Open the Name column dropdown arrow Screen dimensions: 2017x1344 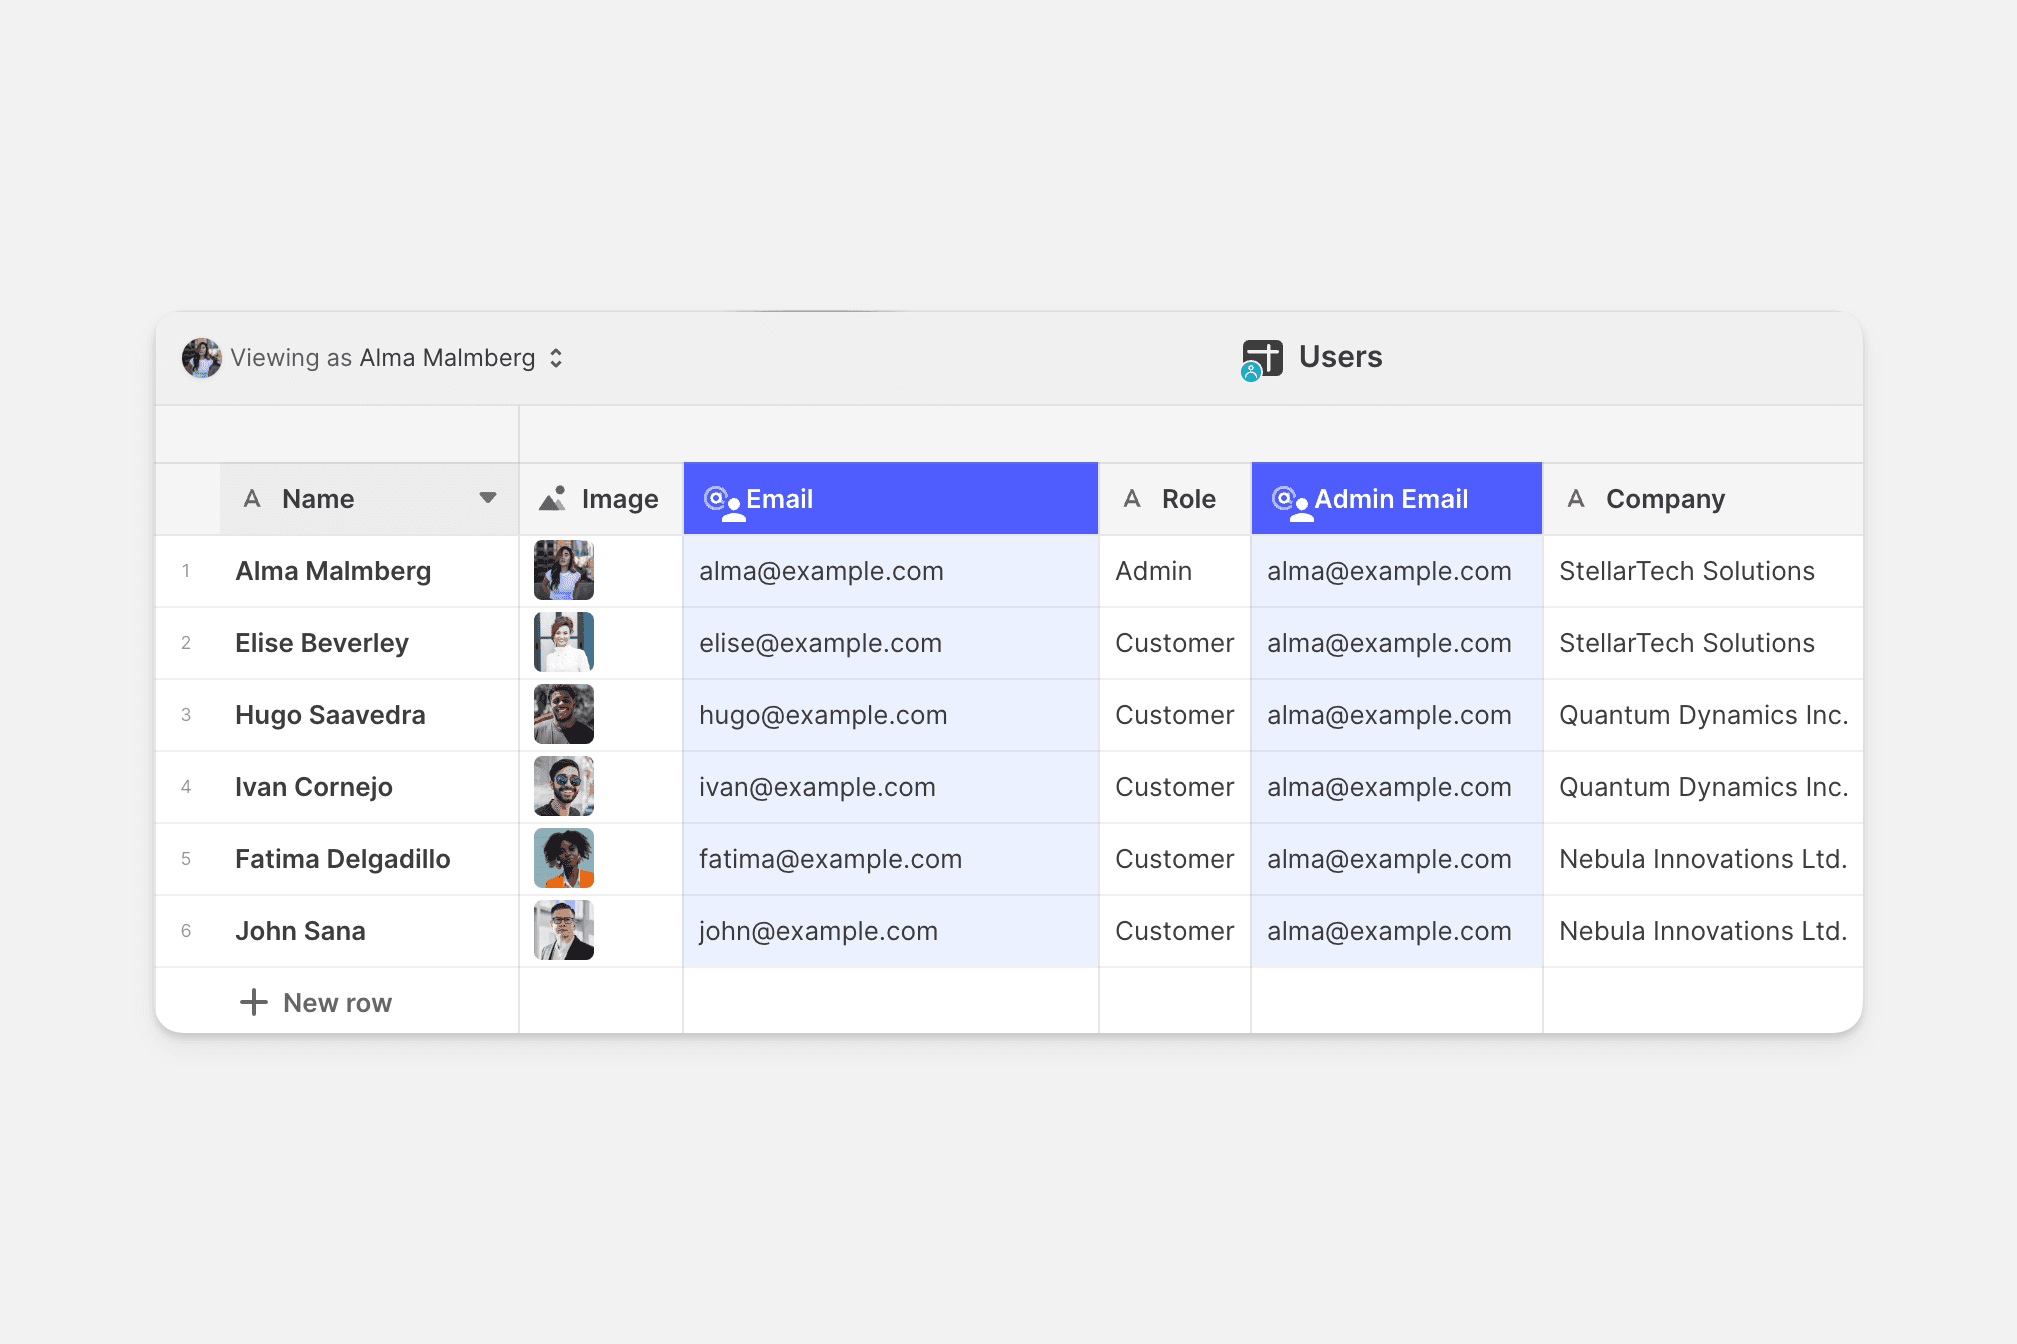(488, 498)
